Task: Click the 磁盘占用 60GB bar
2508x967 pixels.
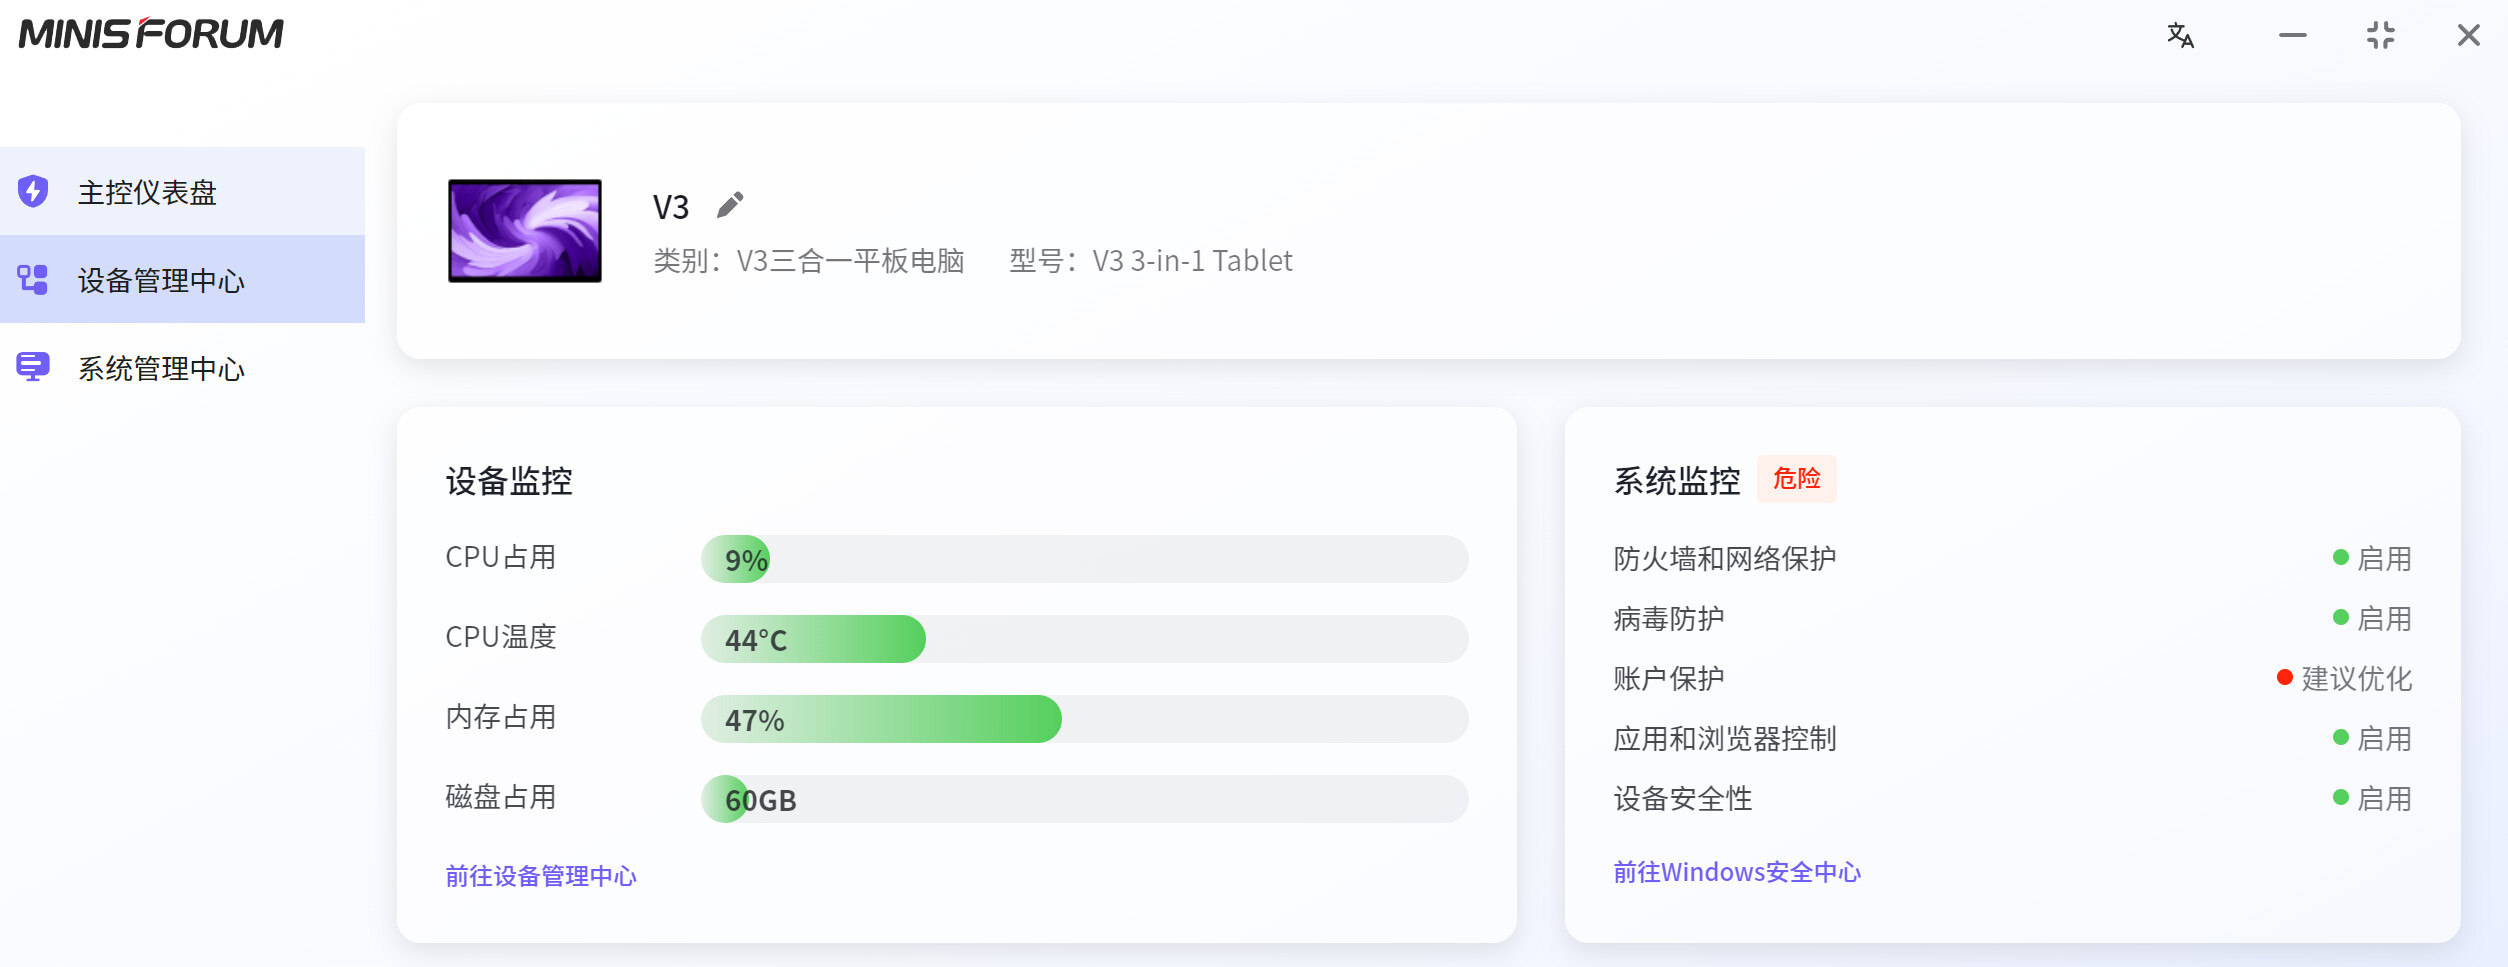Action: pyautogui.click(x=1084, y=799)
